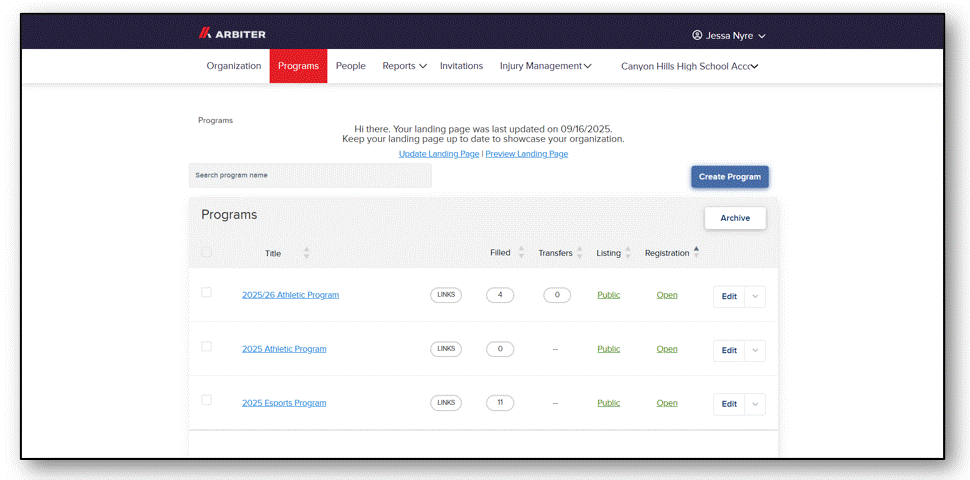This screenshot has width=970, height=480.
Task: Sort by Filled column arrows
Action: coord(521,252)
